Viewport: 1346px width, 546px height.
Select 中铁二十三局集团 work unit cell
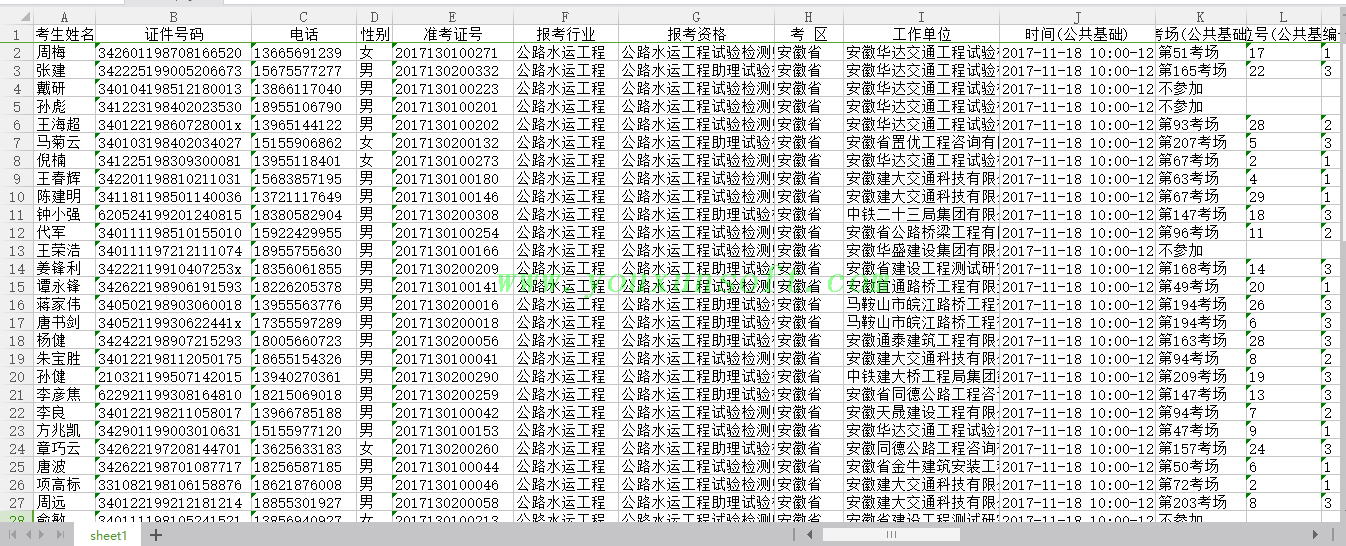[921, 214]
